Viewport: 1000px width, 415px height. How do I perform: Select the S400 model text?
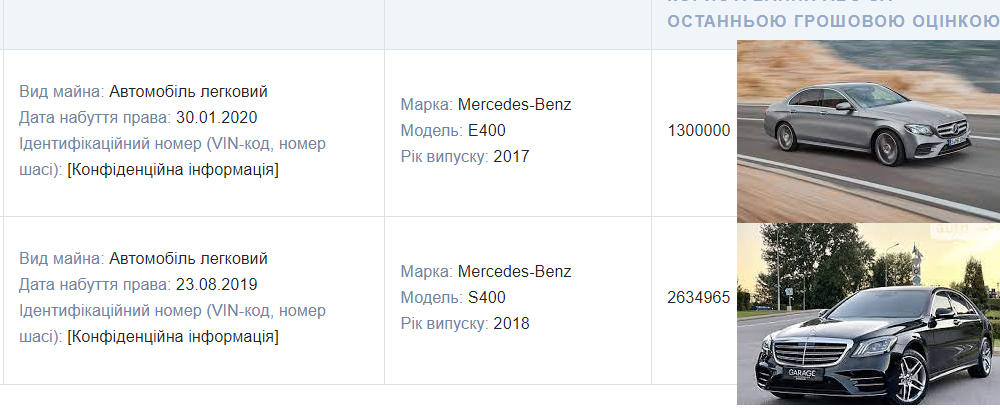487,298
